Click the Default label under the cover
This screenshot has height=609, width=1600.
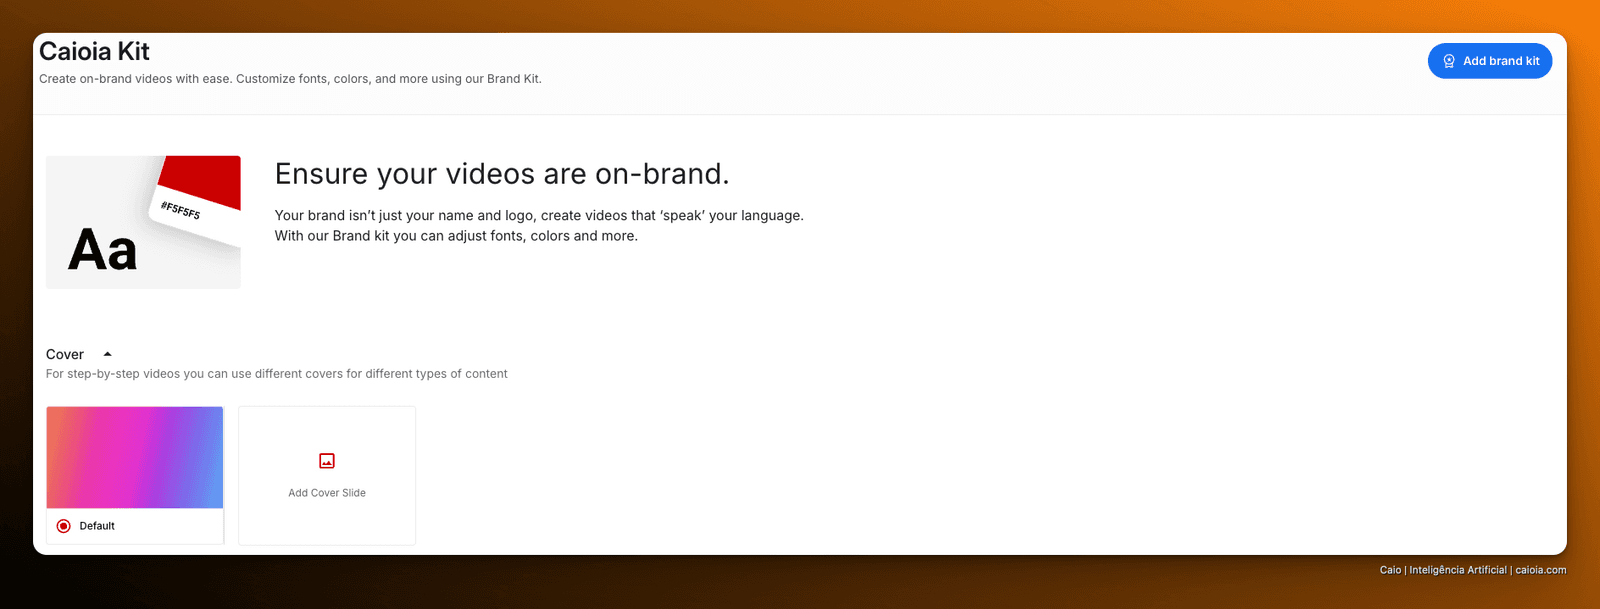(x=97, y=526)
